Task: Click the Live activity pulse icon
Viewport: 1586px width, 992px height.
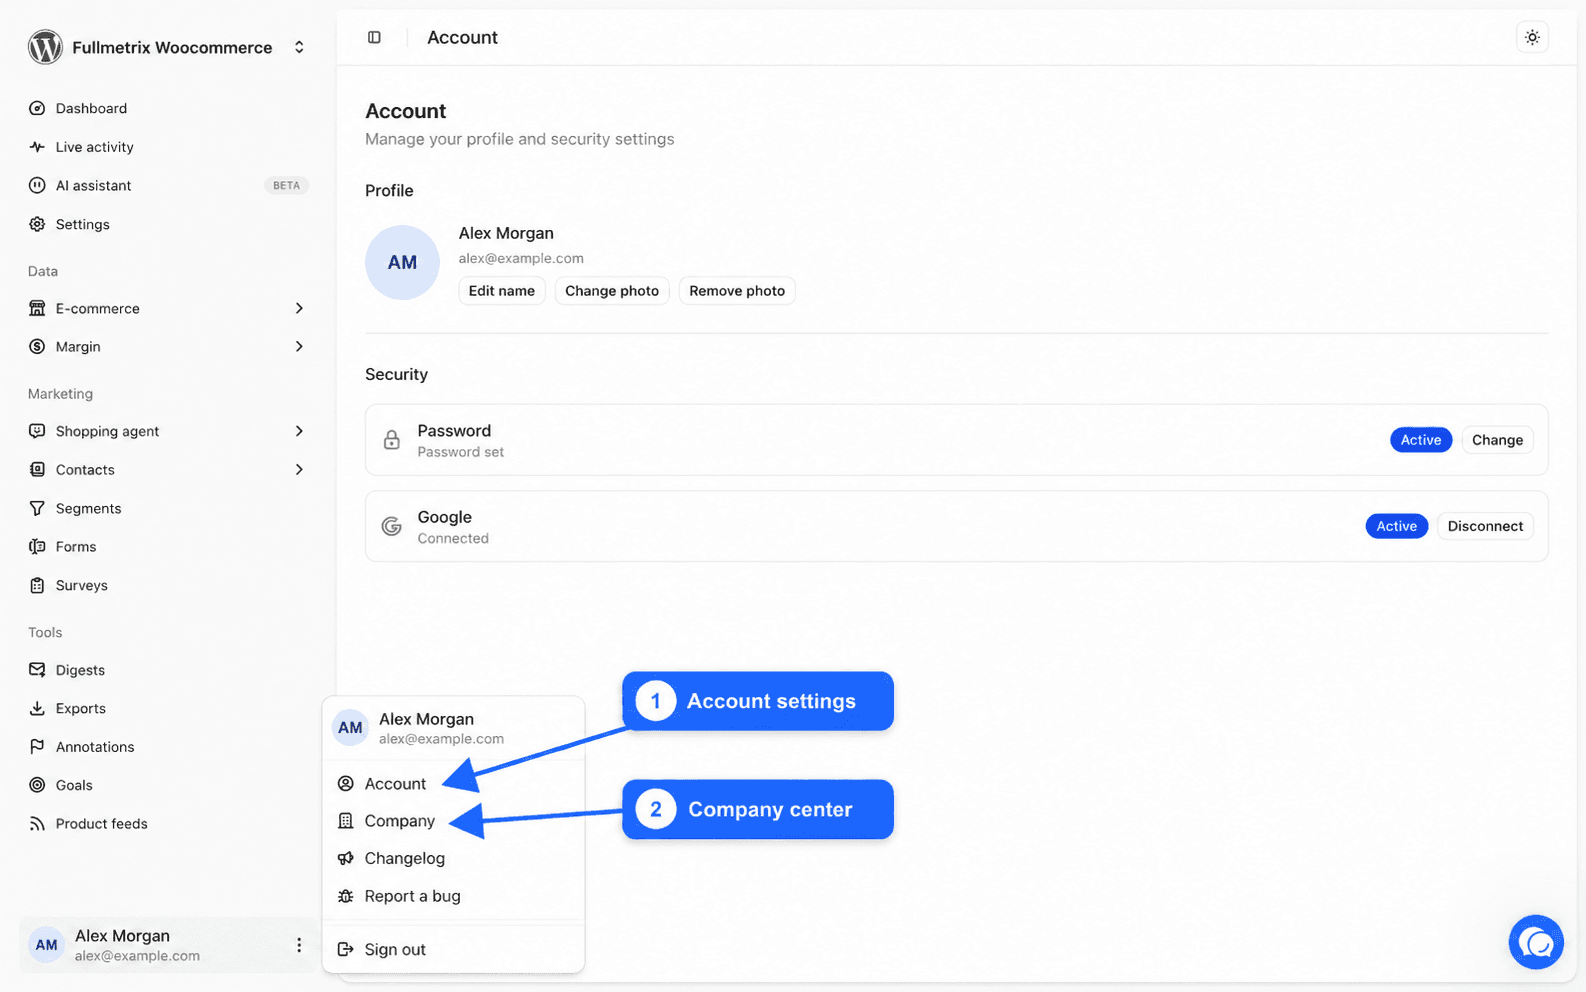Action: (37, 147)
